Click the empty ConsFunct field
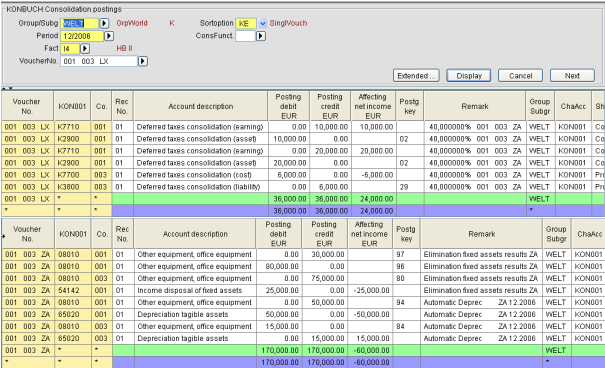 [245, 36]
